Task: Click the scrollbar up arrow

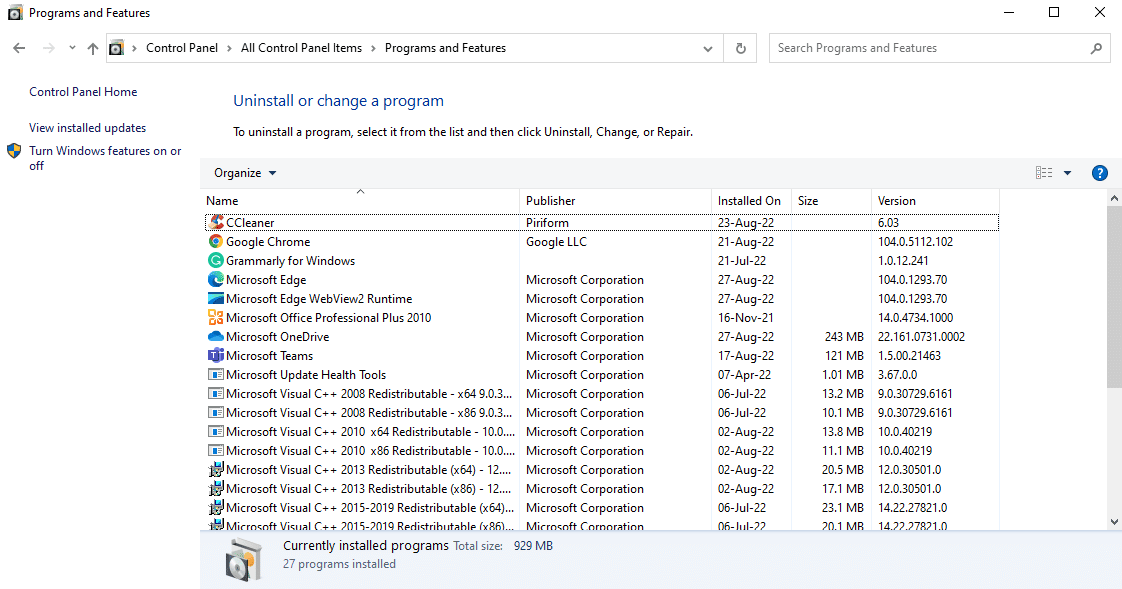Action: coord(1113,198)
